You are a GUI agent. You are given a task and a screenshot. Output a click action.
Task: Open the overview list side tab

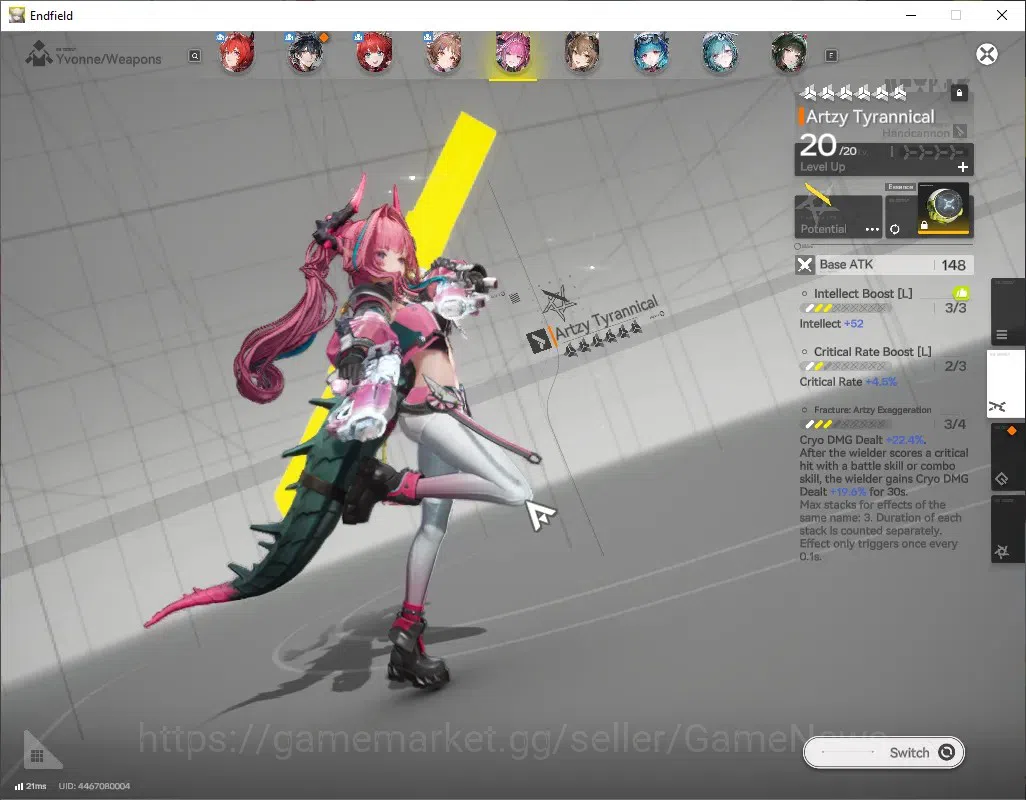[x=1006, y=313]
